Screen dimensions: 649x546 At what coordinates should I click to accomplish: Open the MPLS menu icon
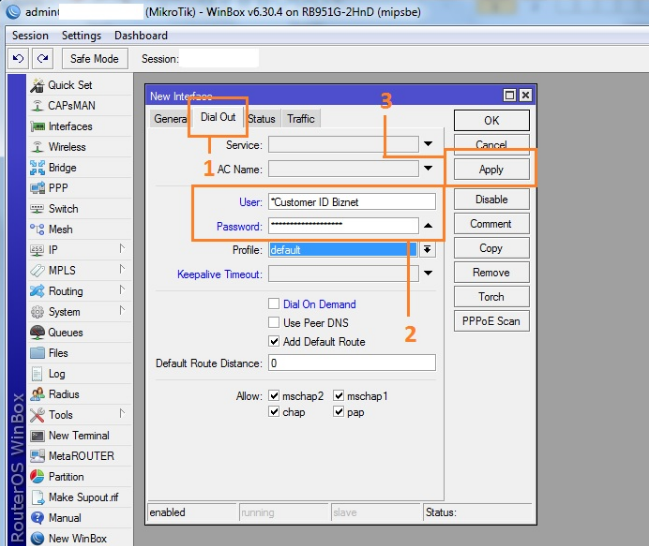pyautogui.click(x=37, y=270)
